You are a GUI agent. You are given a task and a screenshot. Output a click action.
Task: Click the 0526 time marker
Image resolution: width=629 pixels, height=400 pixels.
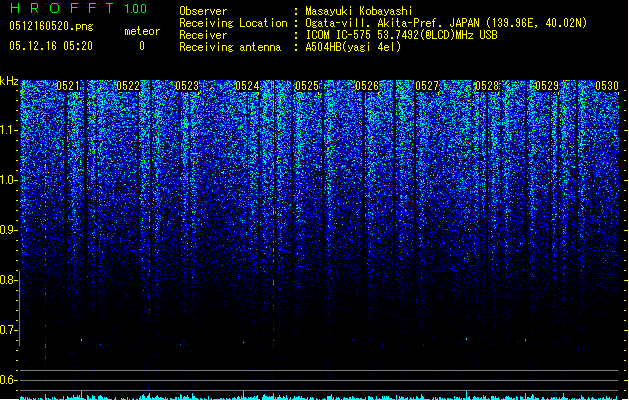pos(367,86)
